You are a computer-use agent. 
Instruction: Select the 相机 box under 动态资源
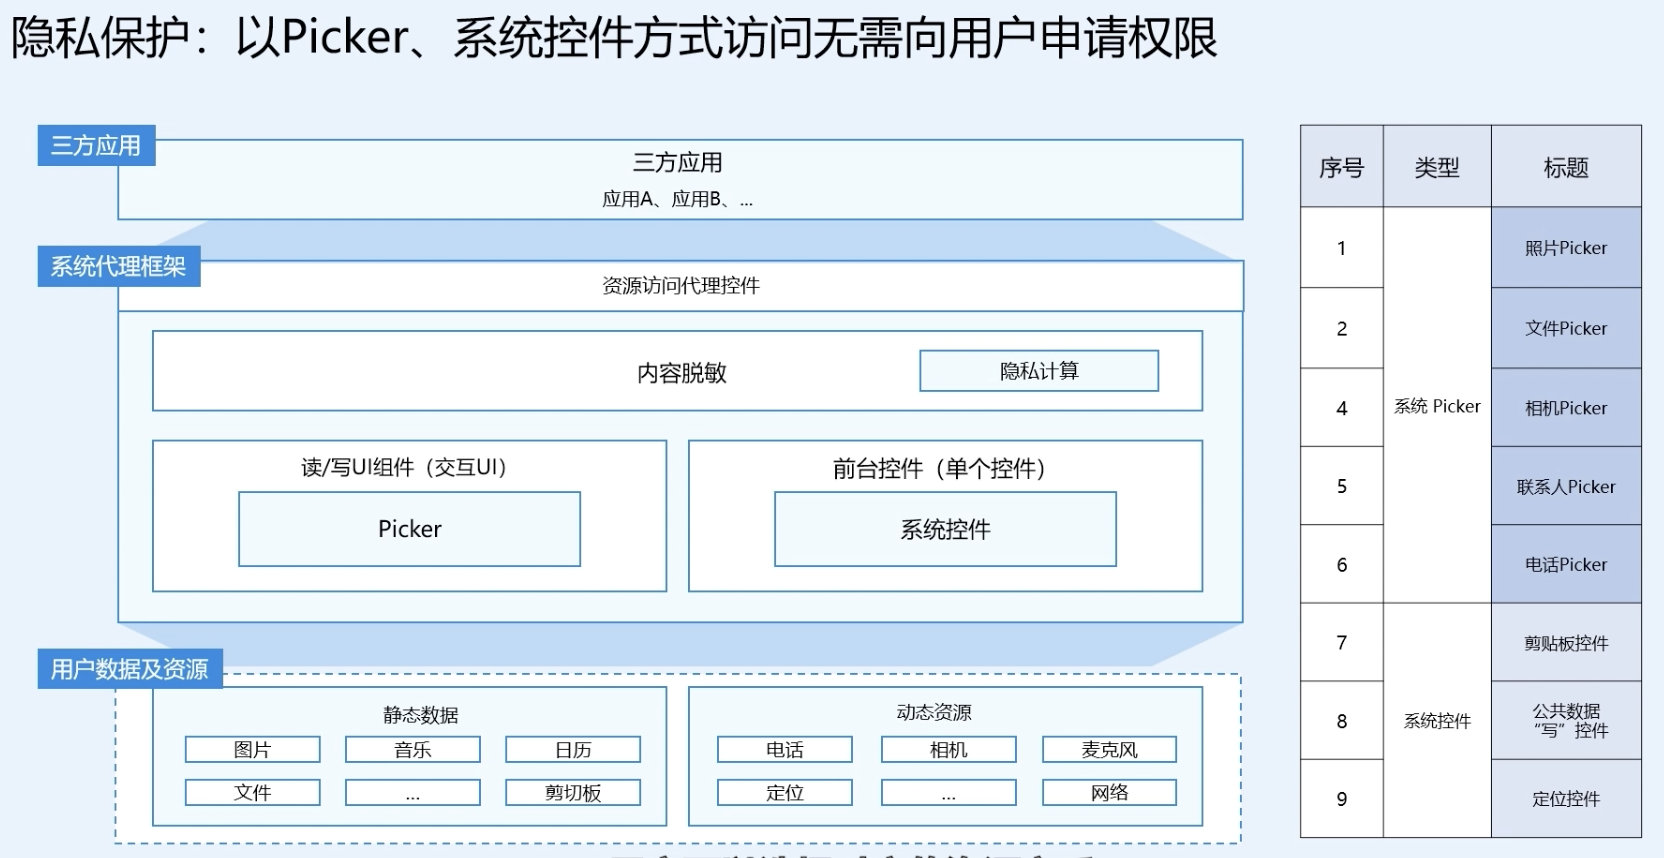tap(949, 750)
